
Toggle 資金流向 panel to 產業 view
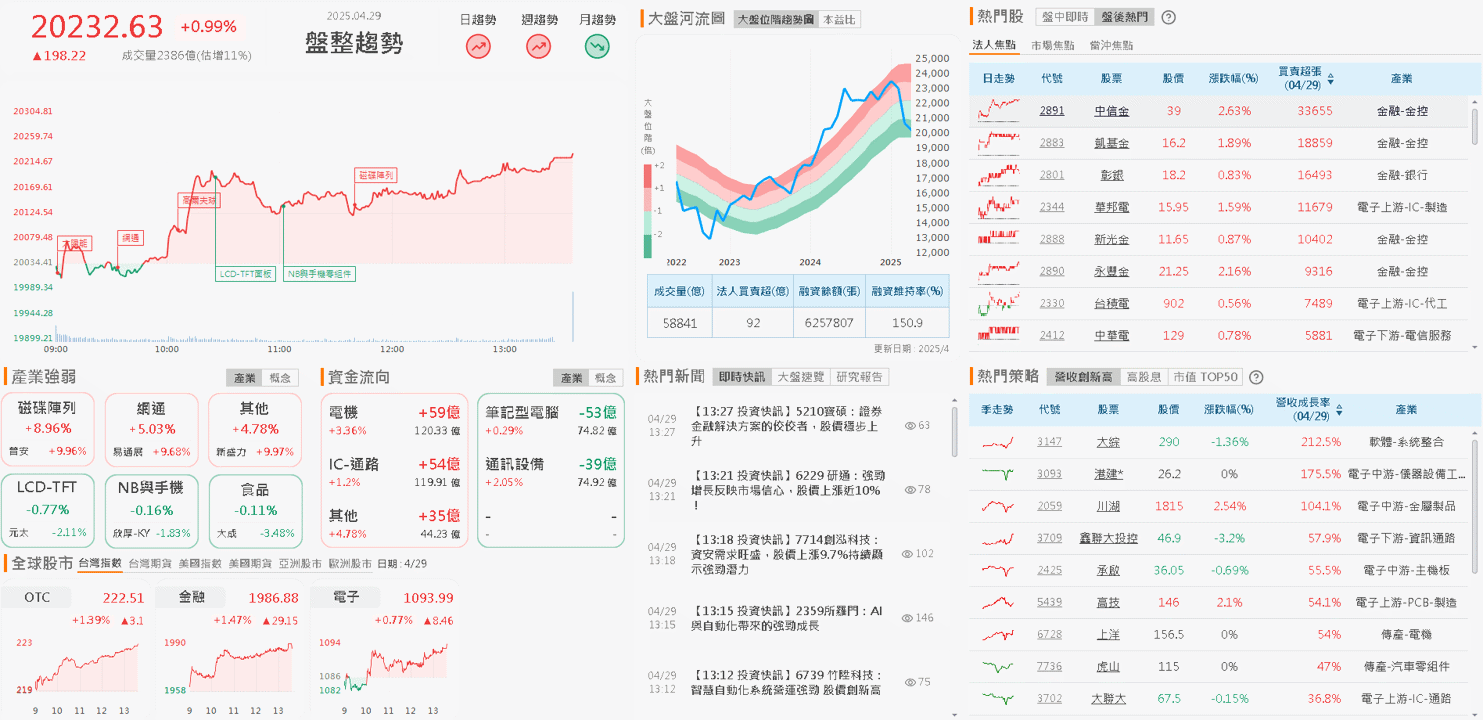571,378
